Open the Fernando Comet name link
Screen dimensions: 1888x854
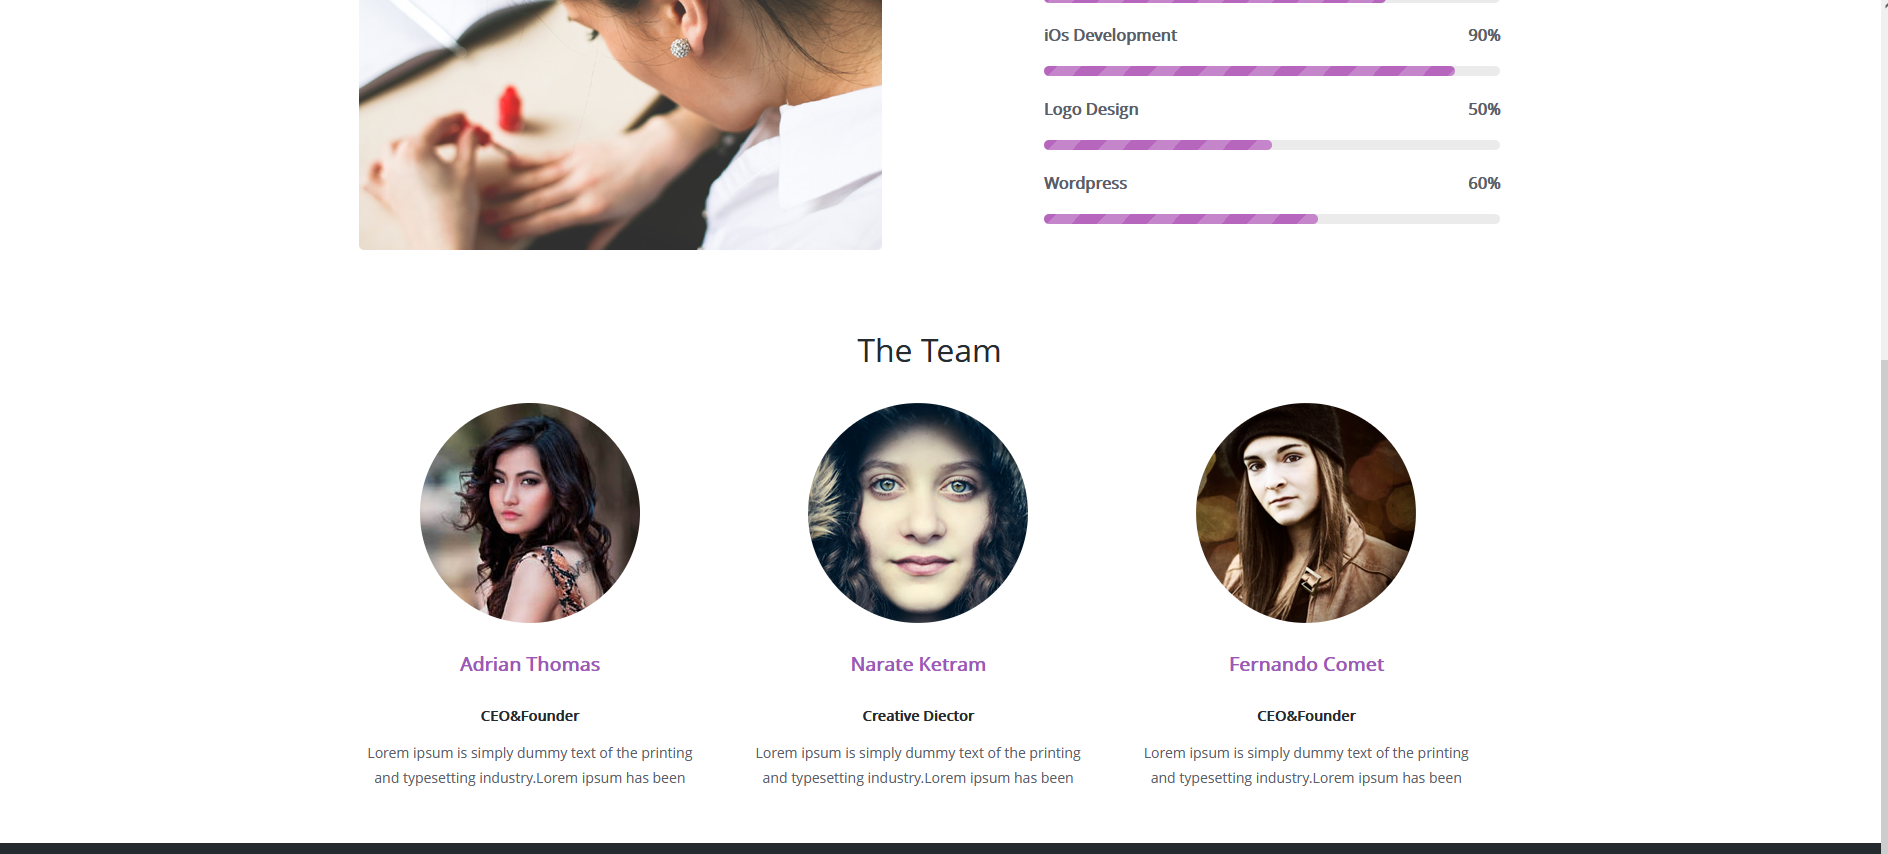click(x=1306, y=664)
